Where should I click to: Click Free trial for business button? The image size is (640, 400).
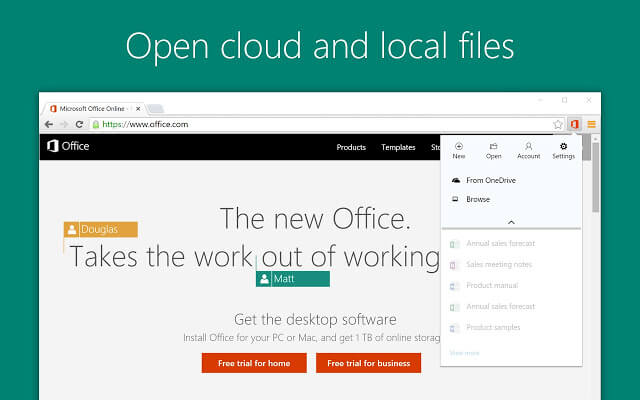pos(368,363)
